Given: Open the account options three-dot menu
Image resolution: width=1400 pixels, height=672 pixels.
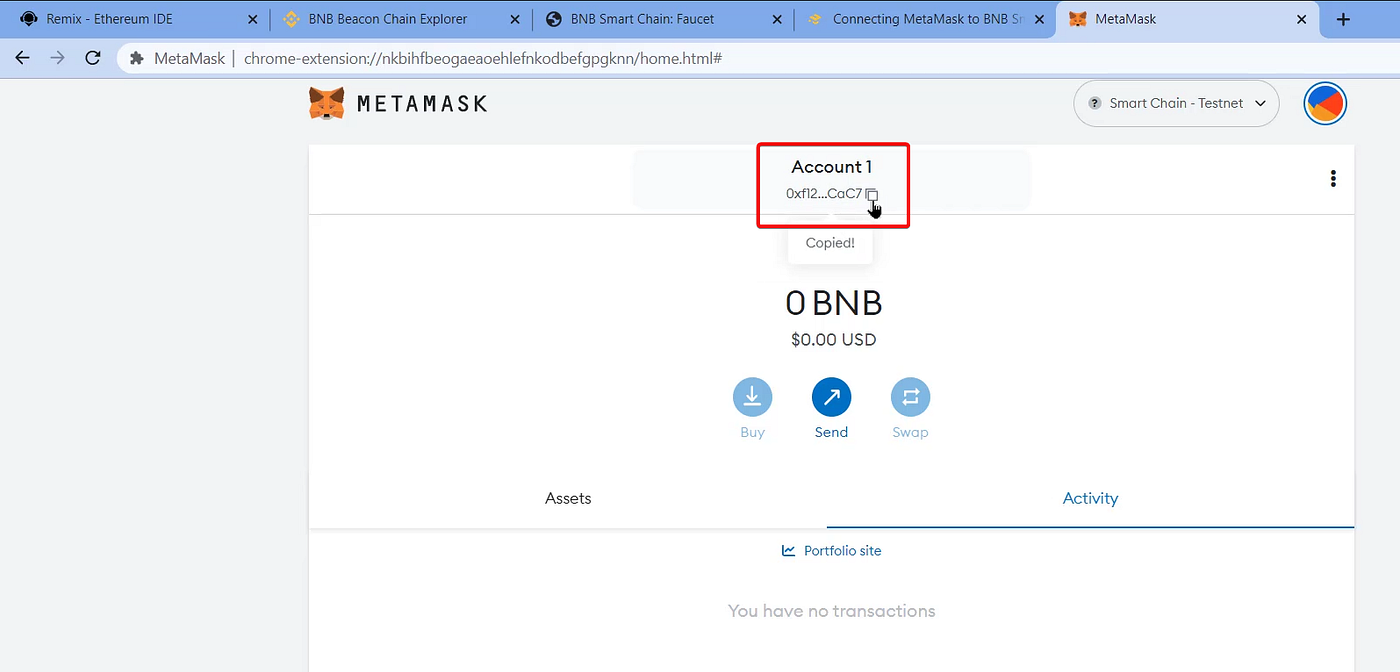Looking at the screenshot, I should (x=1333, y=178).
